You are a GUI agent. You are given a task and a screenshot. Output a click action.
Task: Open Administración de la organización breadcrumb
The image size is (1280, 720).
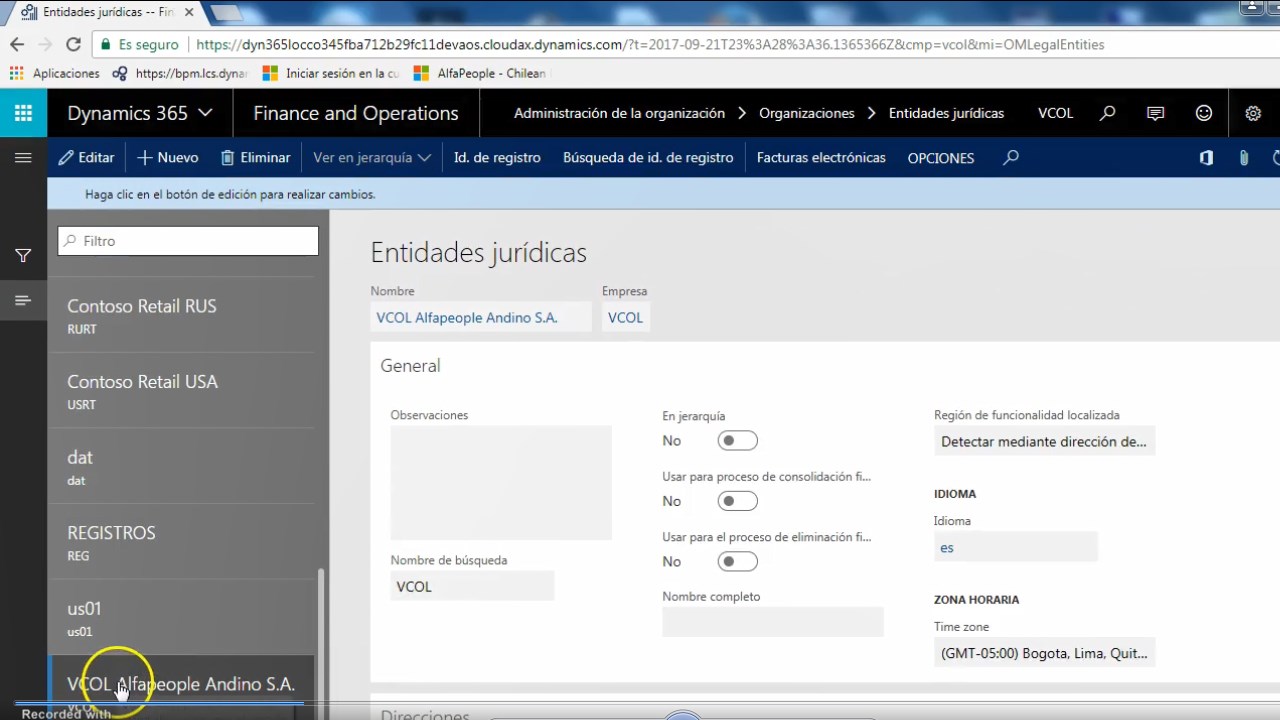click(619, 113)
